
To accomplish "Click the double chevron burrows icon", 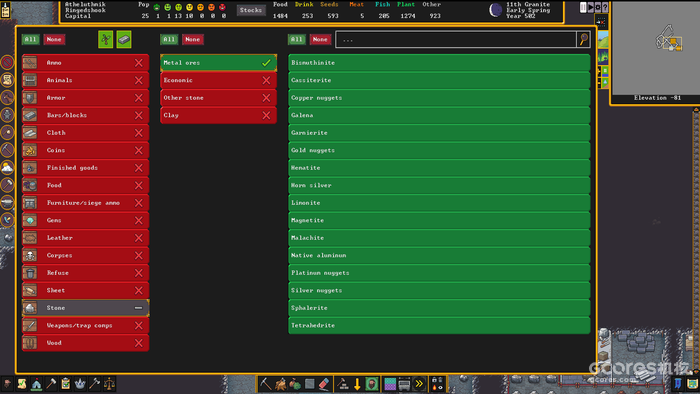I will (419, 384).
